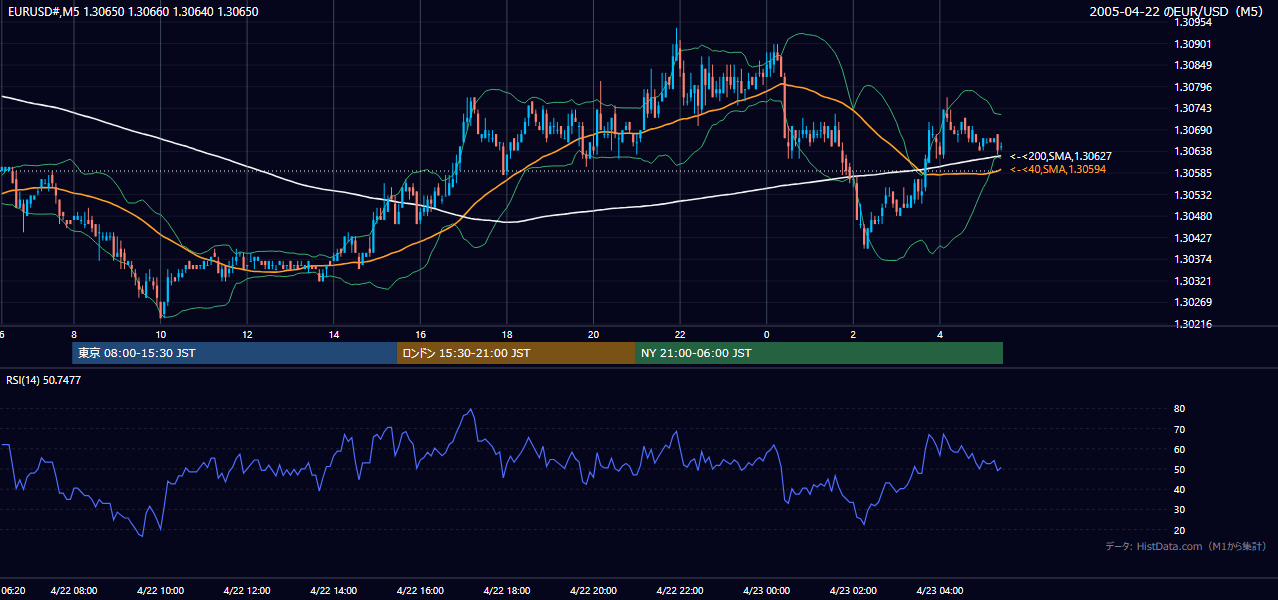The image size is (1278, 600).
Task: Click price axis value 1.30427
Action: click(x=1192, y=238)
